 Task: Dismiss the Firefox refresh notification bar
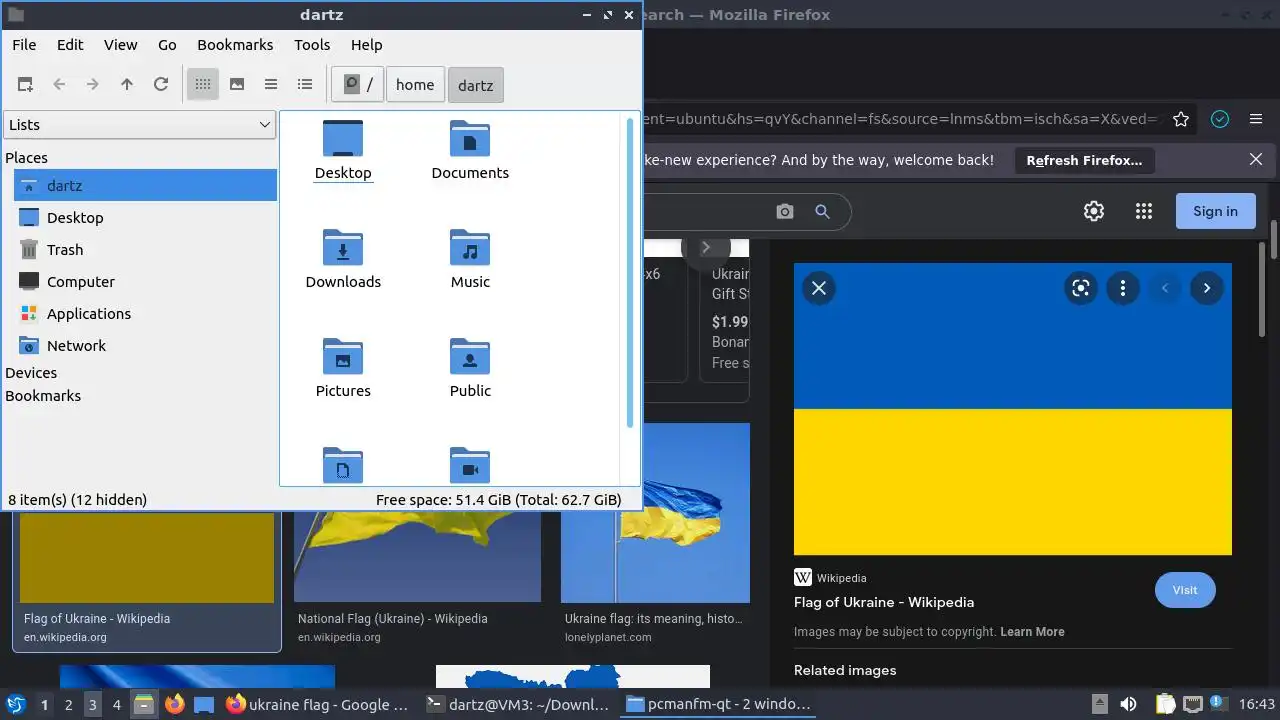click(1256, 160)
